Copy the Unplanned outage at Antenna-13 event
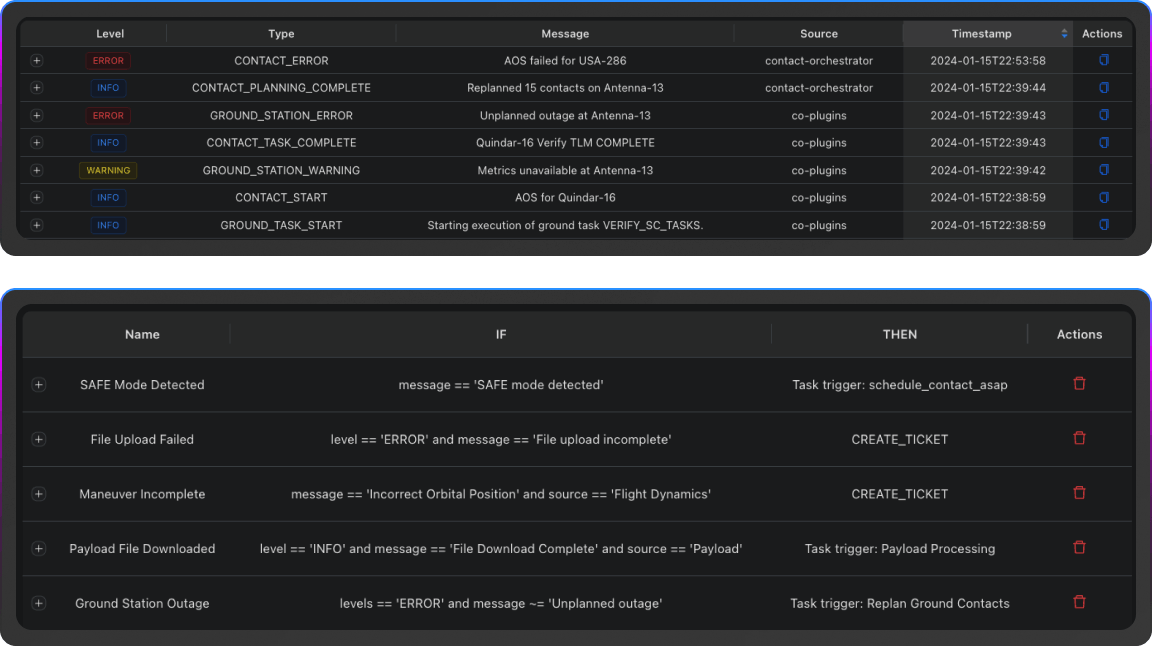This screenshot has width=1152, height=646. [x=1104, y=115]
